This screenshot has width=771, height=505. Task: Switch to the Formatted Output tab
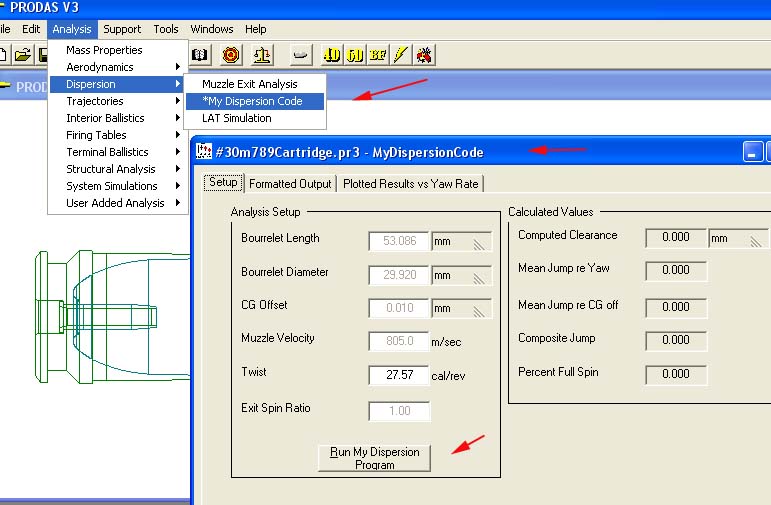pos(290,184)
